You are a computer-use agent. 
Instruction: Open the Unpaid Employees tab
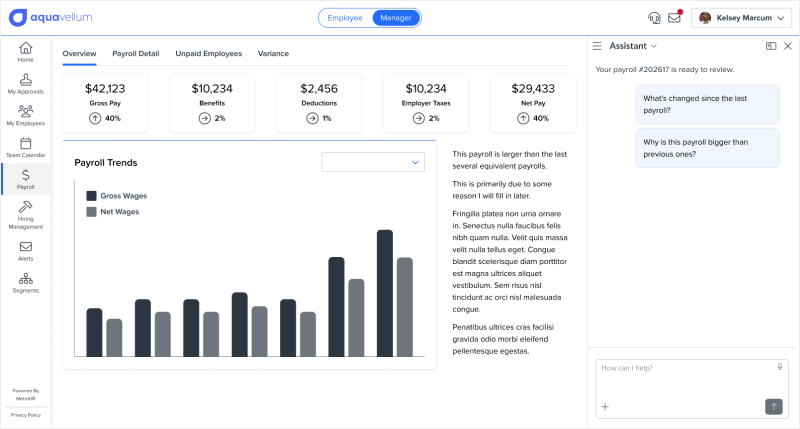[x=208, y=53]
